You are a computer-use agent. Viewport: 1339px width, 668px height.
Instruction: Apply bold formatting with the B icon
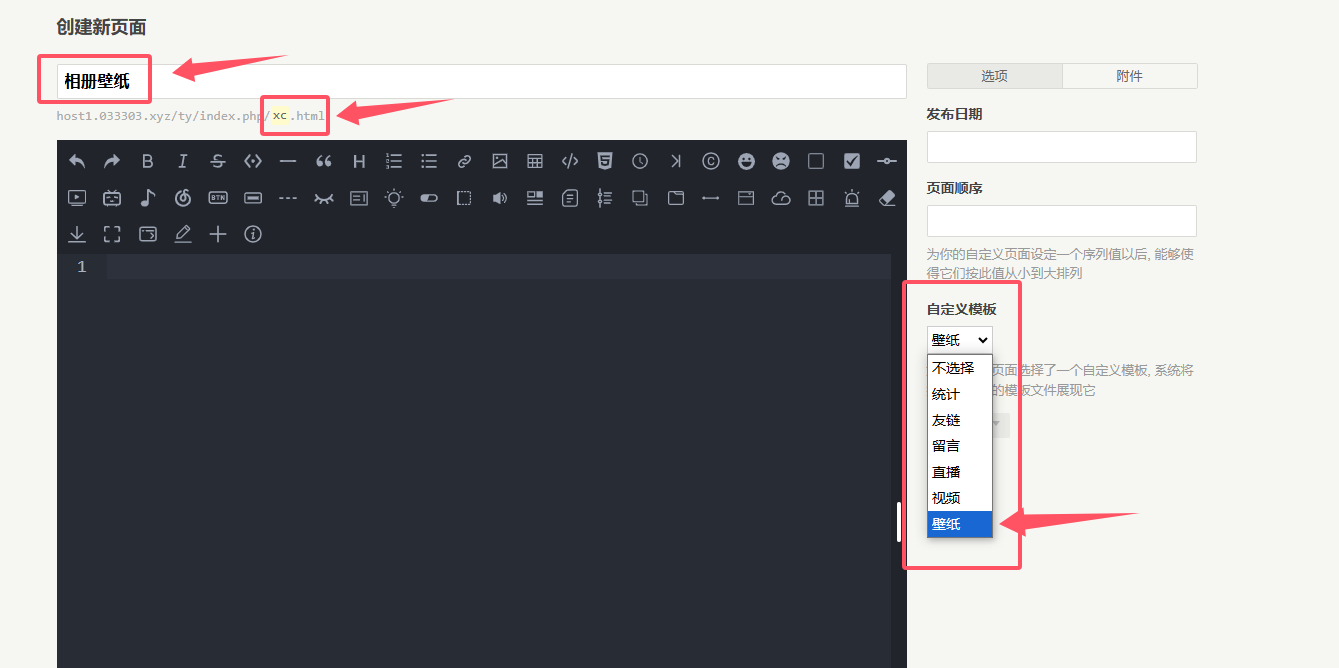point(147,160)
